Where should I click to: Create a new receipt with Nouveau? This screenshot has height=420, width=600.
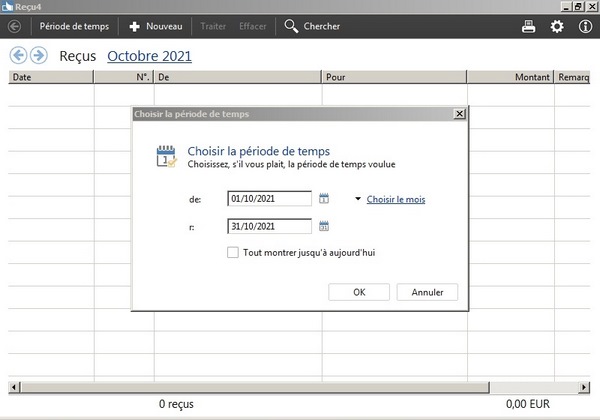point(156,26)
